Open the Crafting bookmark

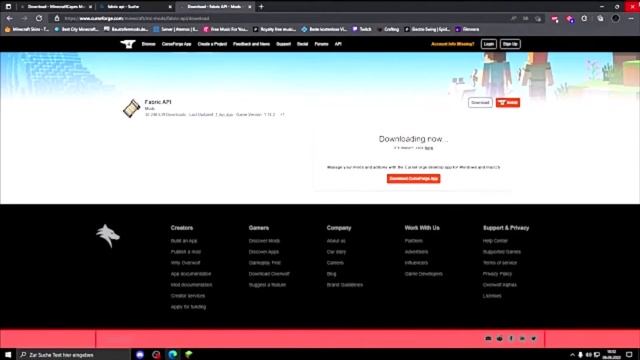pyautogui.click(x=389, y=29)
